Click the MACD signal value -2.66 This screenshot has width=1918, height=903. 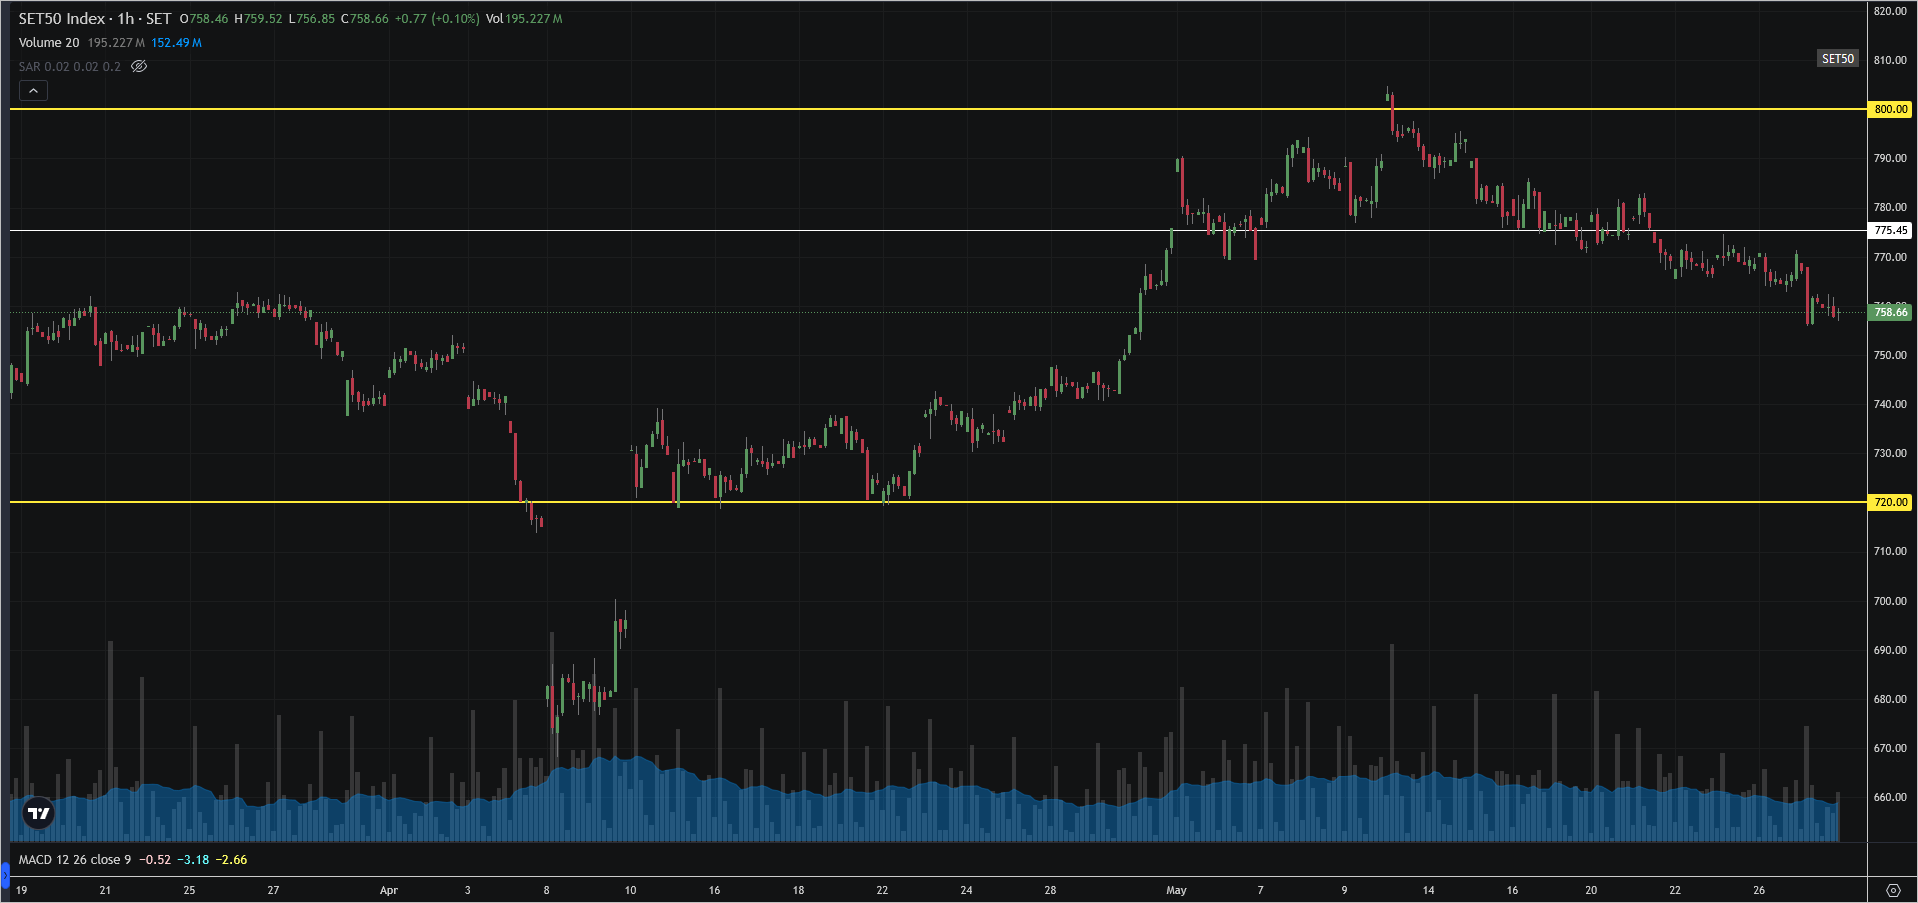click(232, 860)
